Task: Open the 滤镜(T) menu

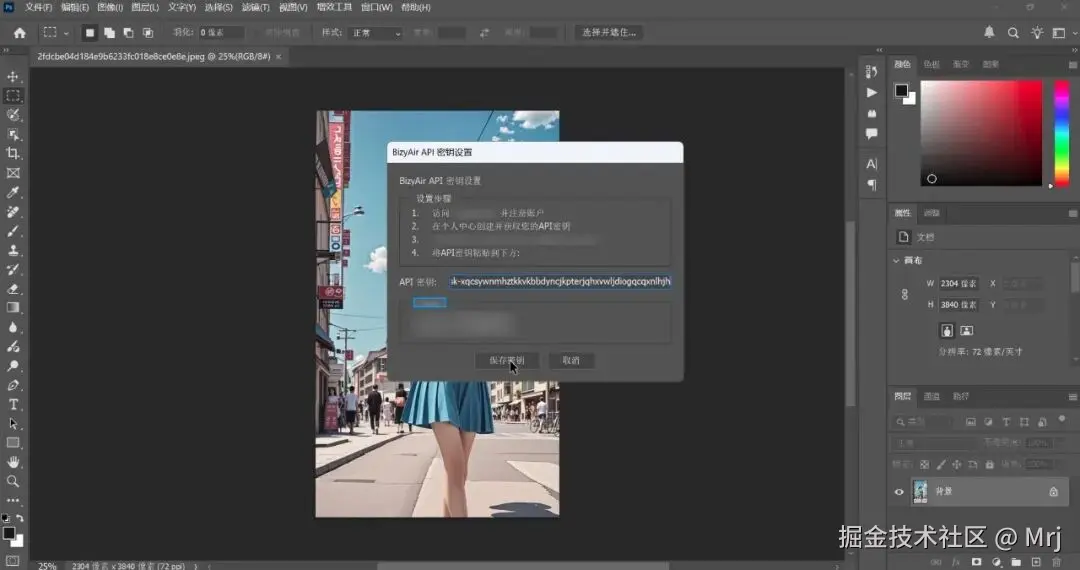Action: [x=256, y=7]
